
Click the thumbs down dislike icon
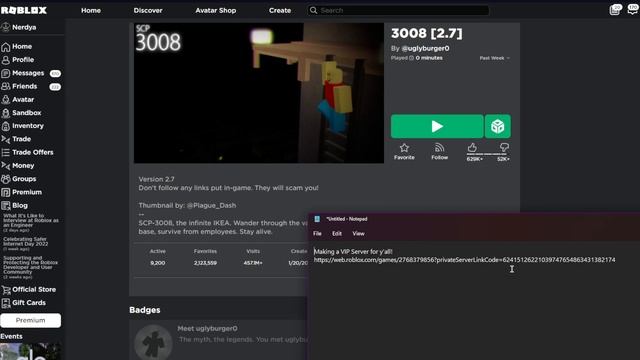504,147
